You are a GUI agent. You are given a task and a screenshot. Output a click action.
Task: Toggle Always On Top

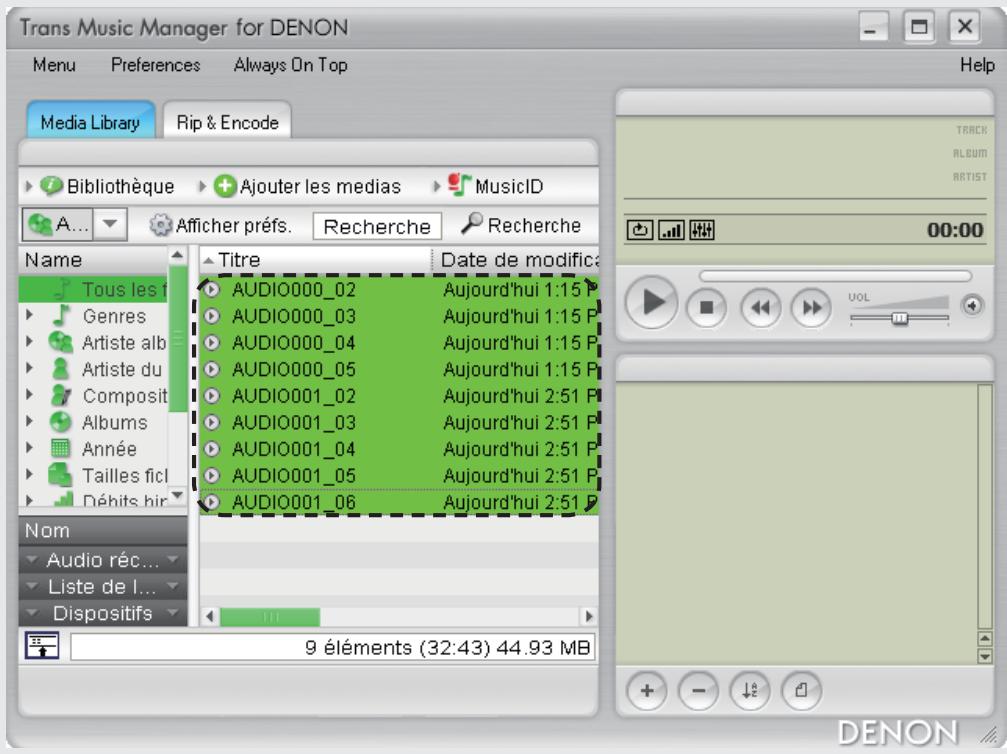290,65
